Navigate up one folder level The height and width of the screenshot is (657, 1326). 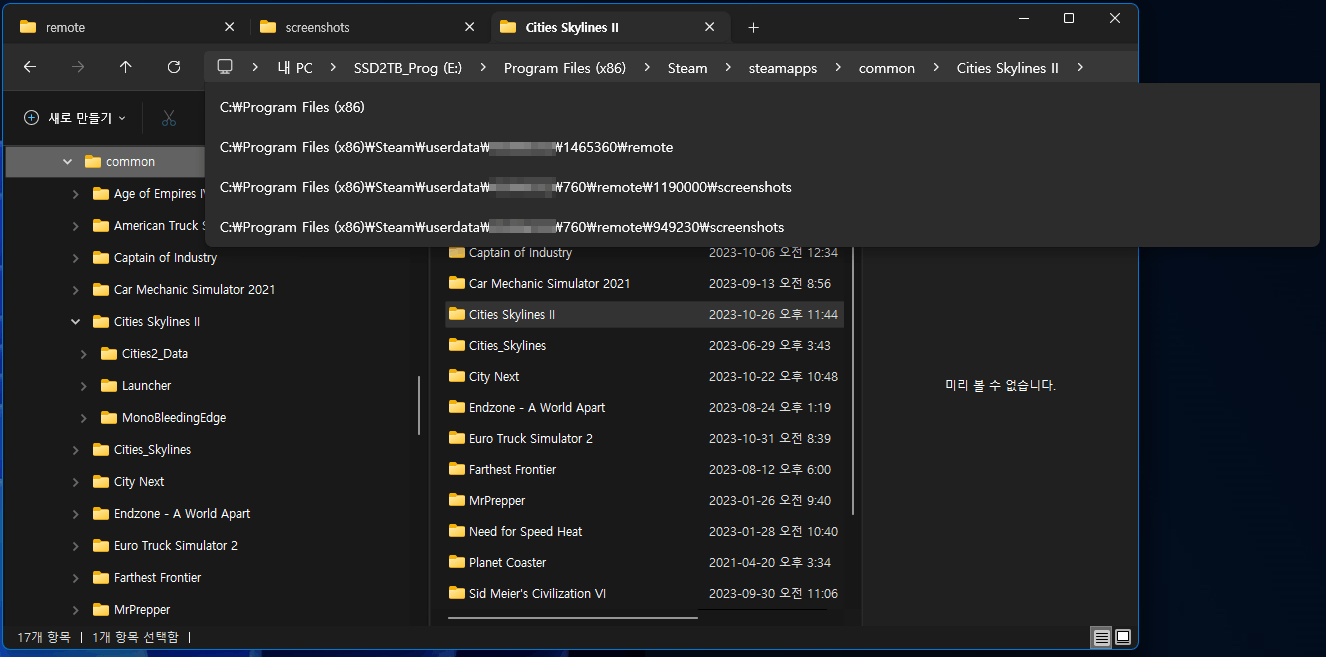click(x=125, y=67)
